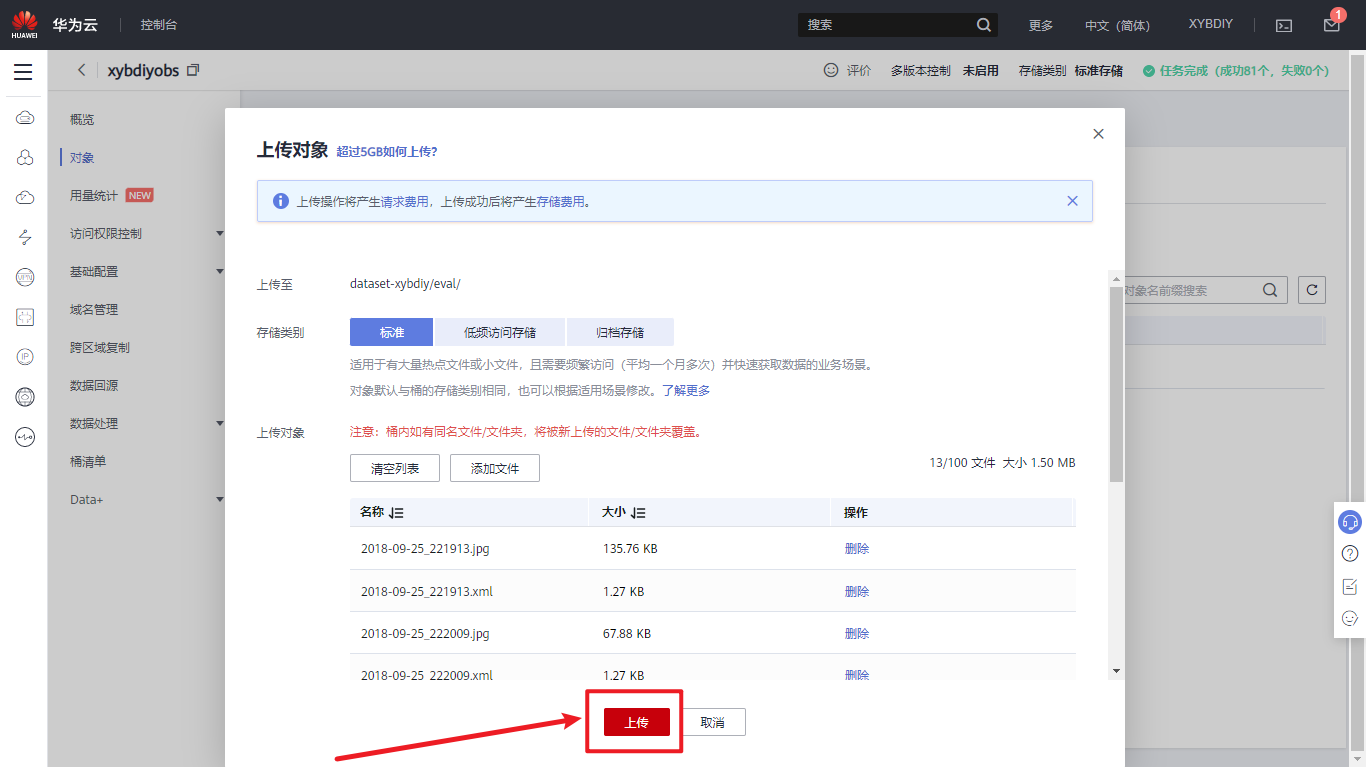The height and width of the screenshot is (767, 1366).
Task: Open the XYBDIY account menu
Action: [x=1210, y=24]
